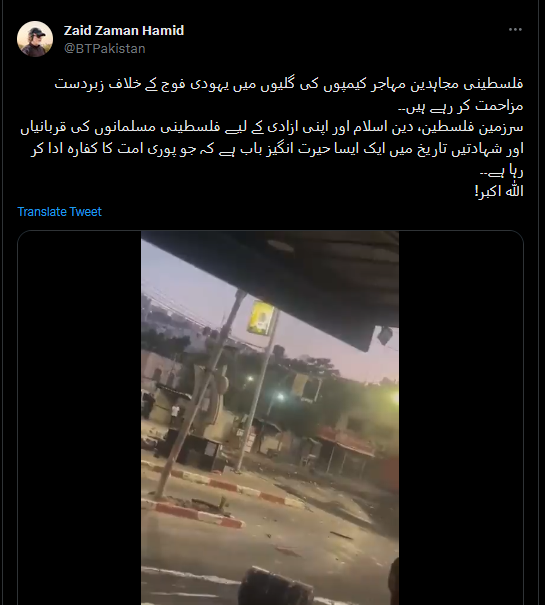Click the third Urdu line beginning سرزمین فلسطین

click(272, 128)
